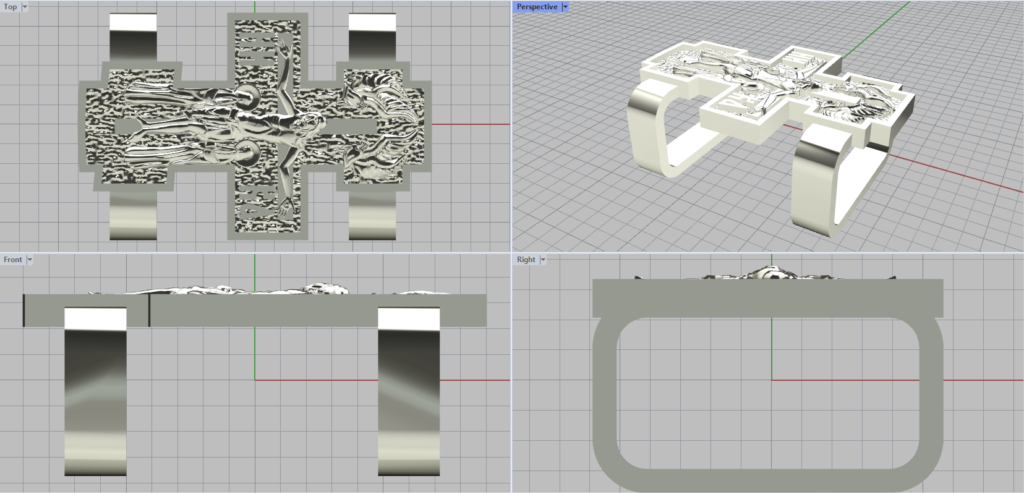
Task: Expand the Front viewport menu arrow
Action: point(30,259)
